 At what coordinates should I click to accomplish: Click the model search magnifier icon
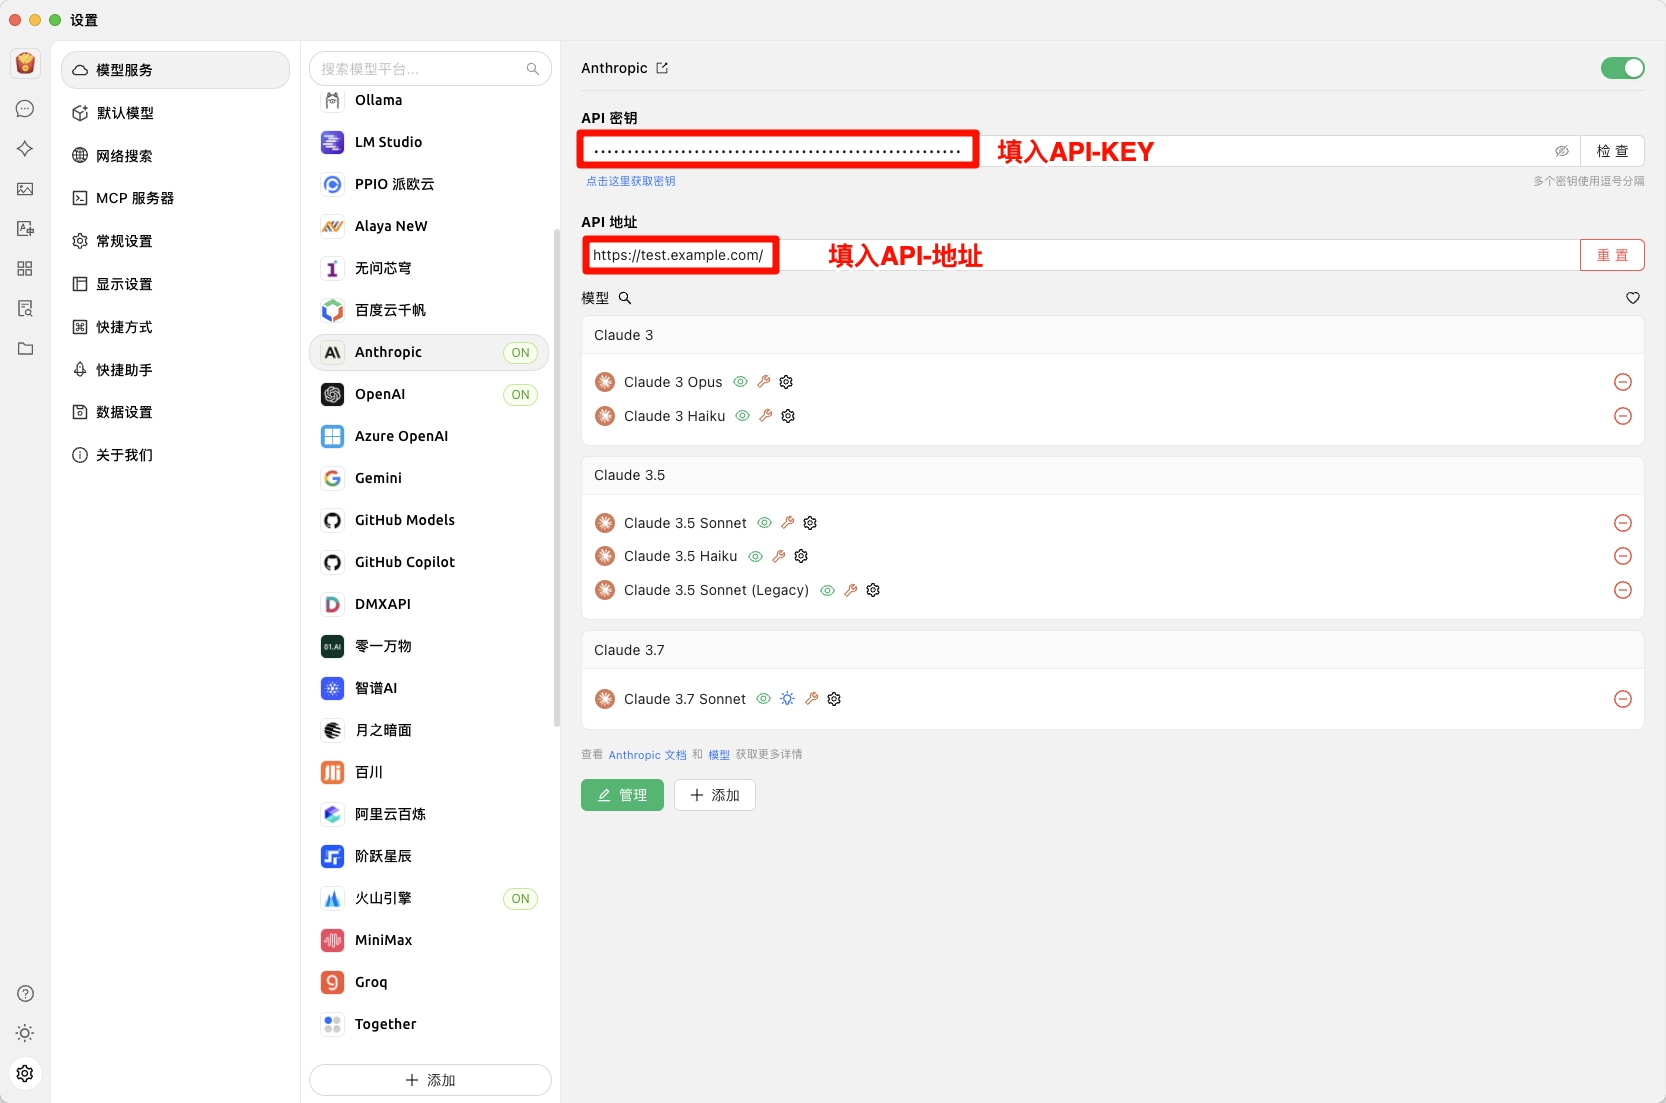coord(625,298)
